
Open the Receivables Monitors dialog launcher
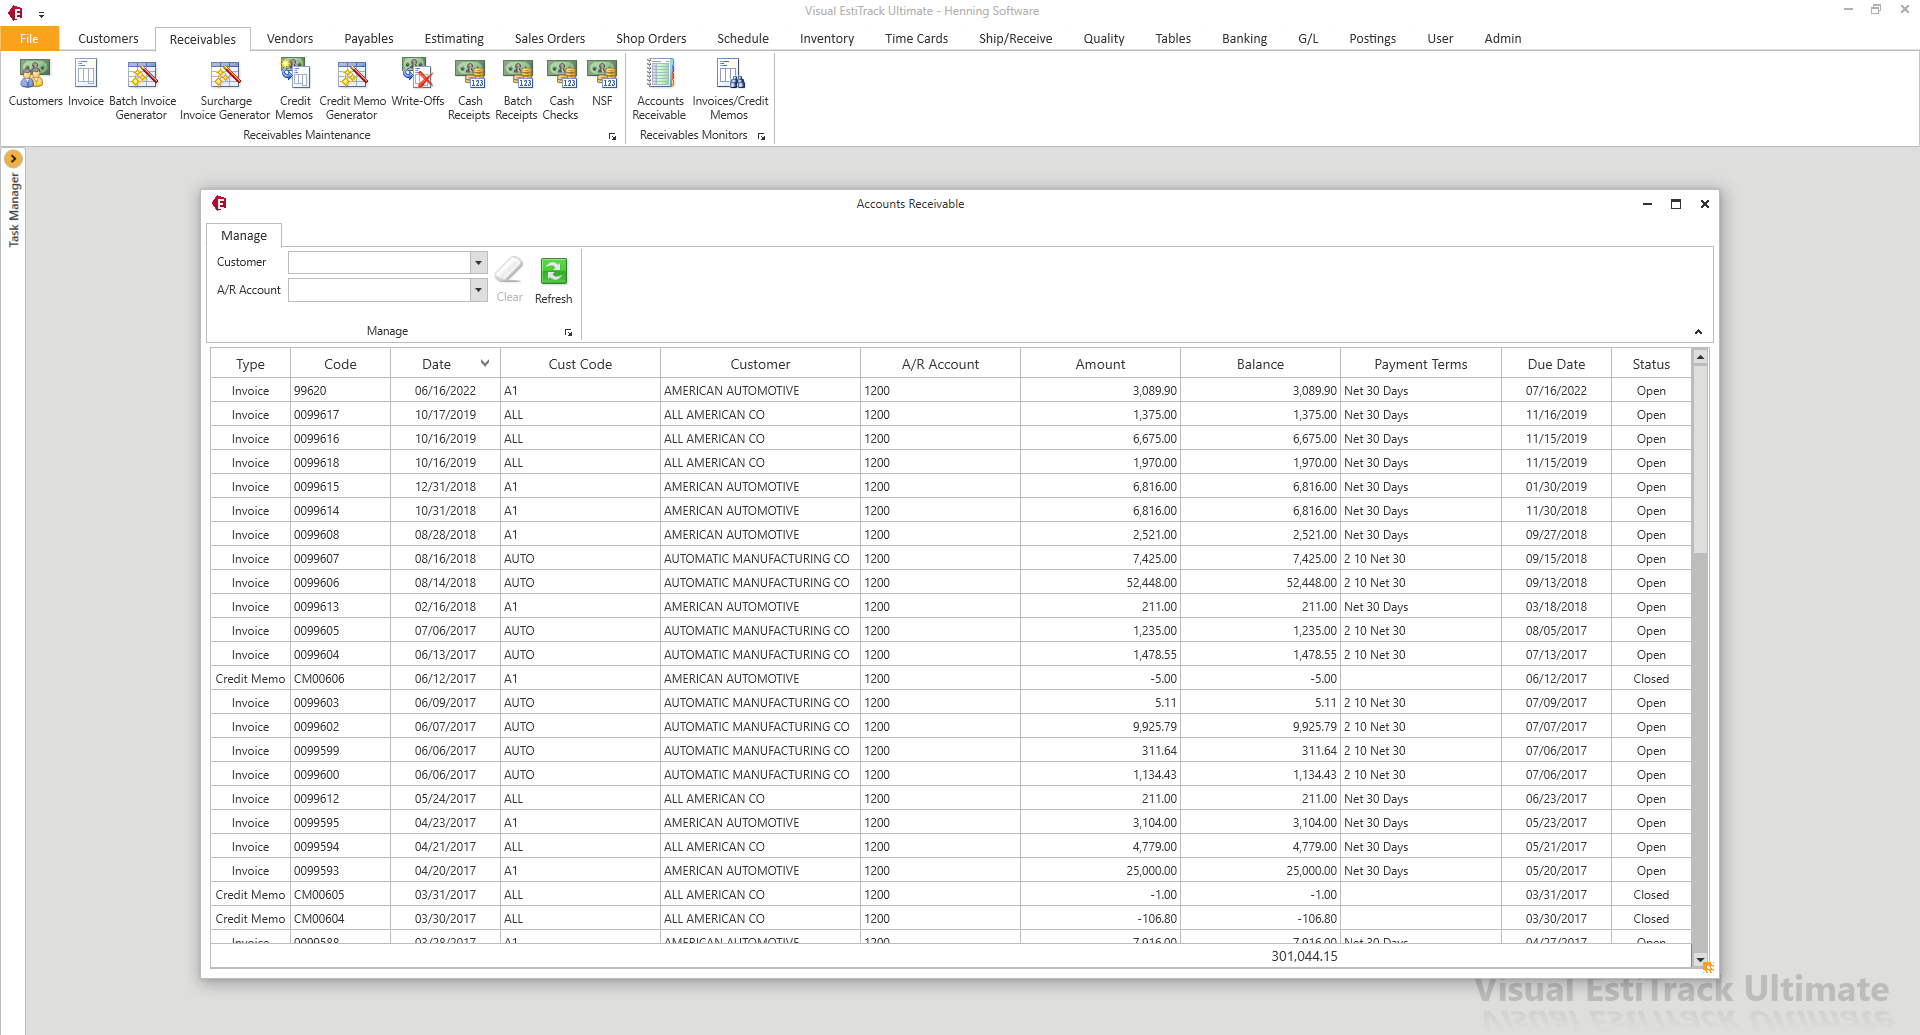pos(761,137)
